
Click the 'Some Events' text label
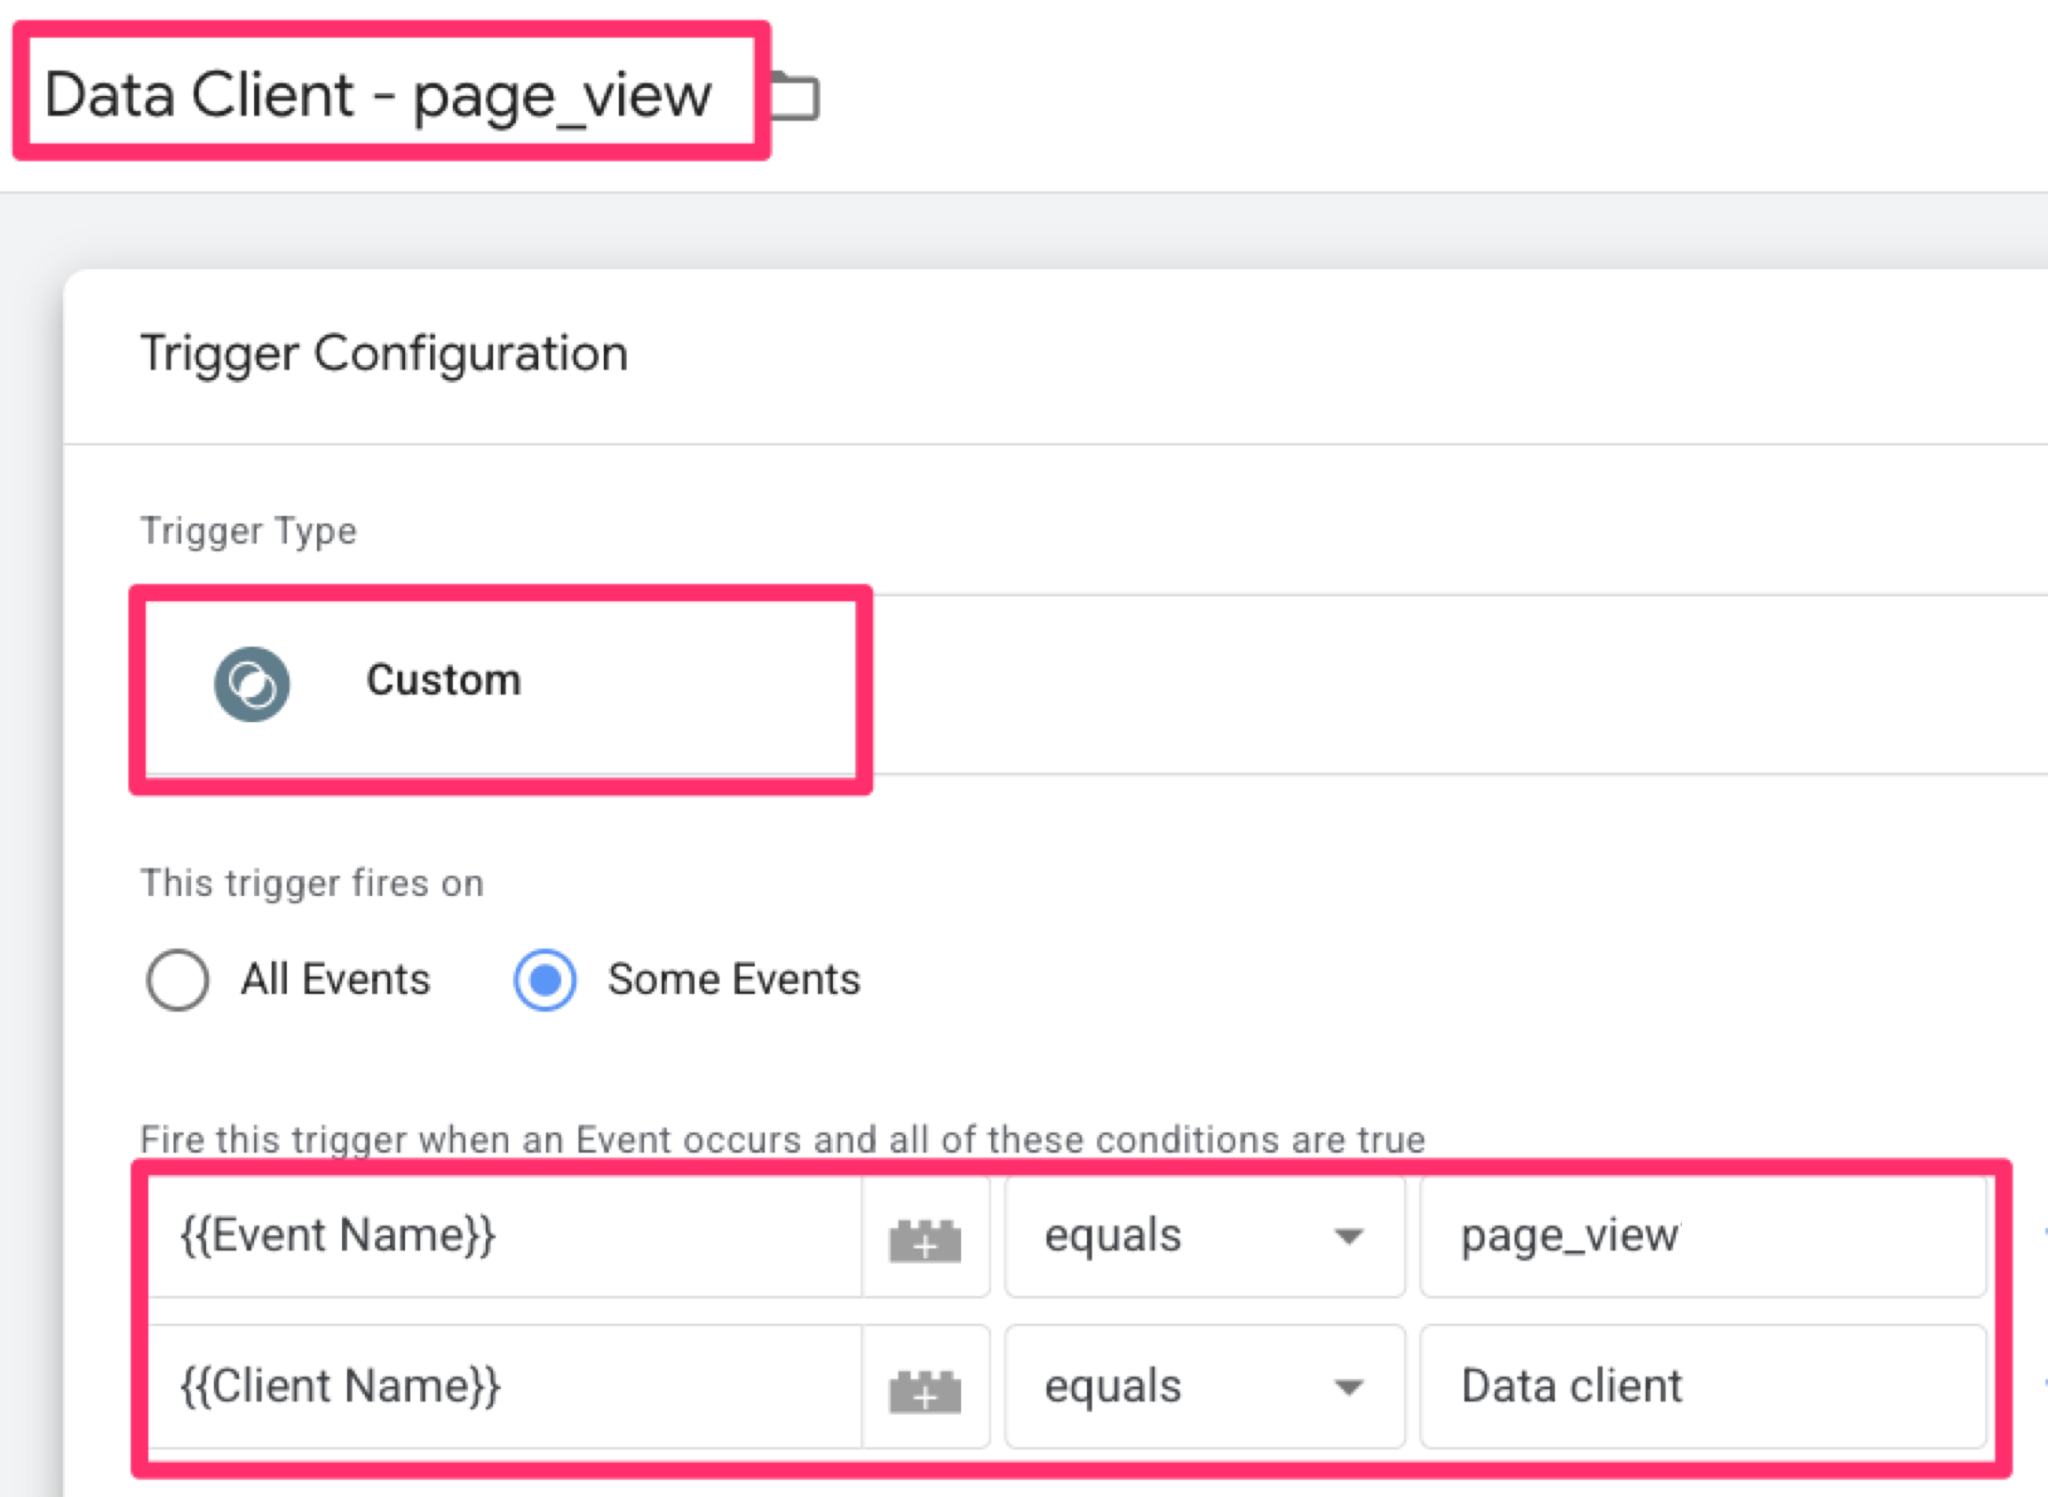733,979
